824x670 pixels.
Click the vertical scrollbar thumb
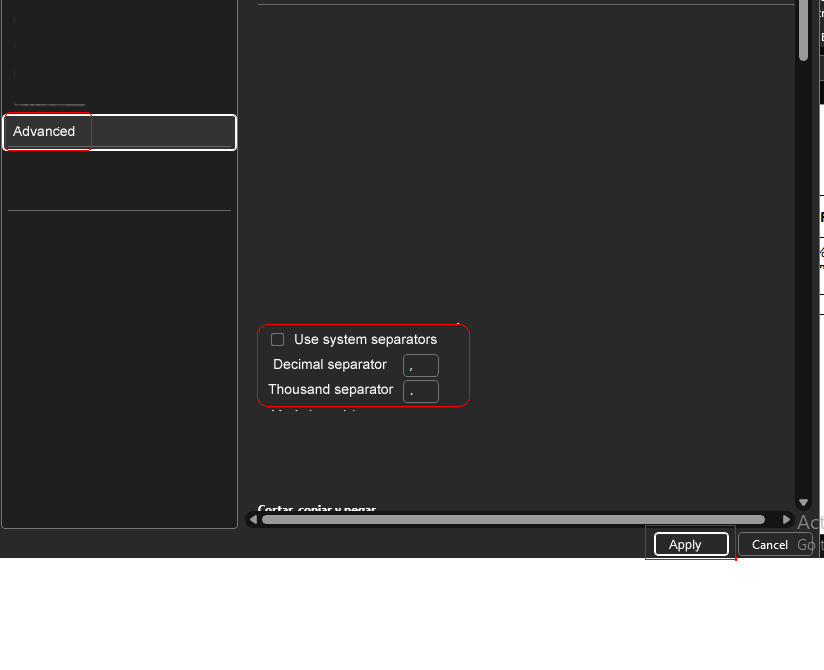[x=803, y=30]
